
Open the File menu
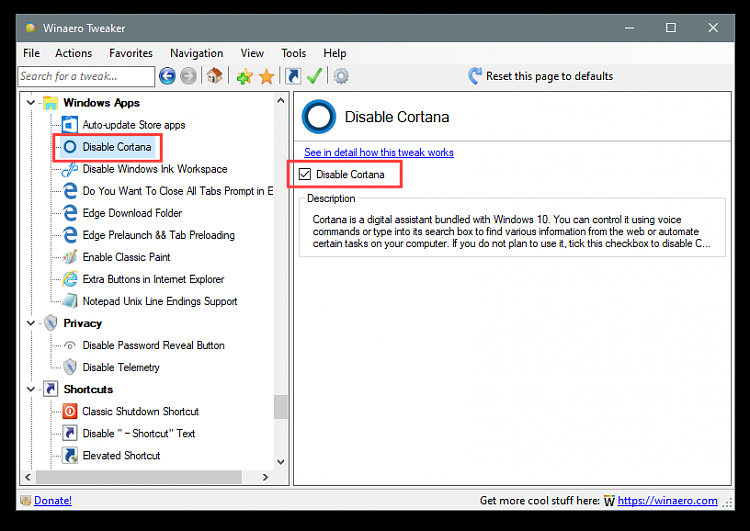click(32, 53)
